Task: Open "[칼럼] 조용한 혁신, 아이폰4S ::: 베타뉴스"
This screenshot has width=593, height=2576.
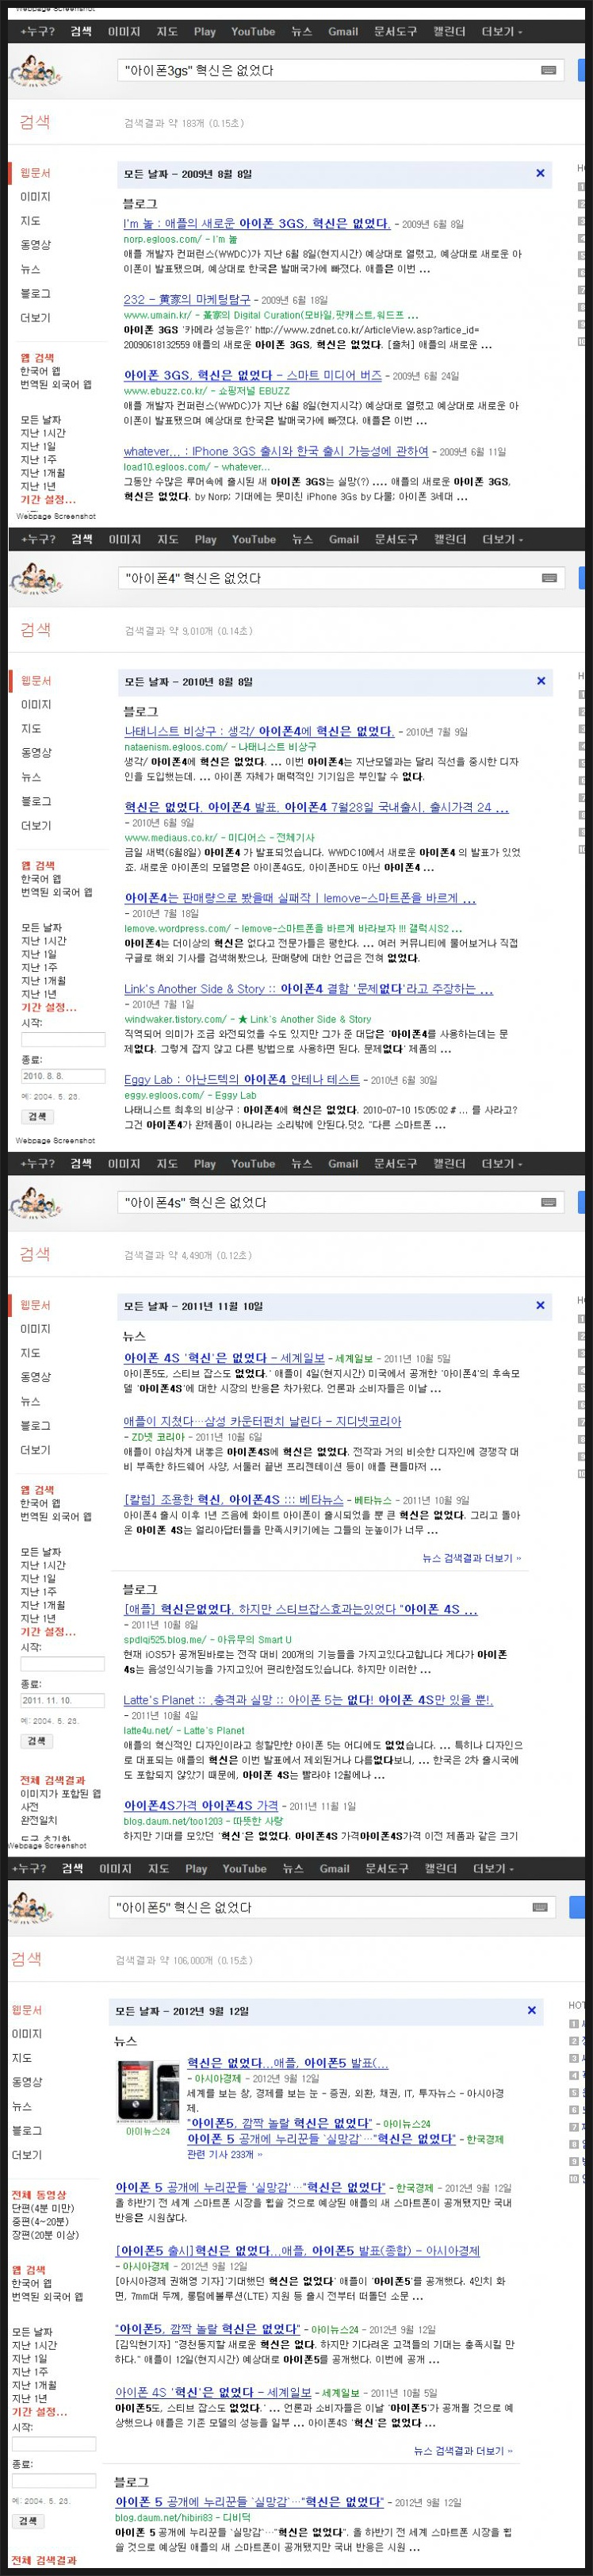Action: pos(234,1500)
